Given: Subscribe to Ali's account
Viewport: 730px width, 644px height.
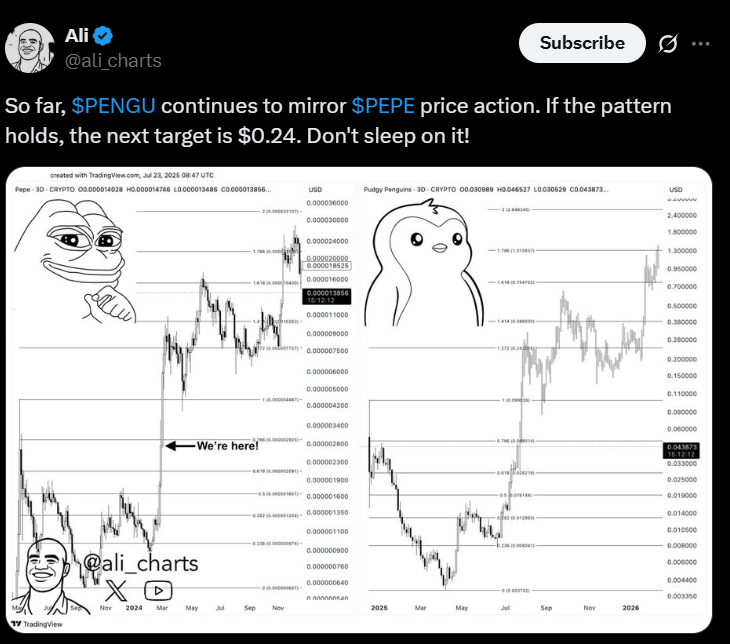Looking at the screenshot, I should pos(582,43).
